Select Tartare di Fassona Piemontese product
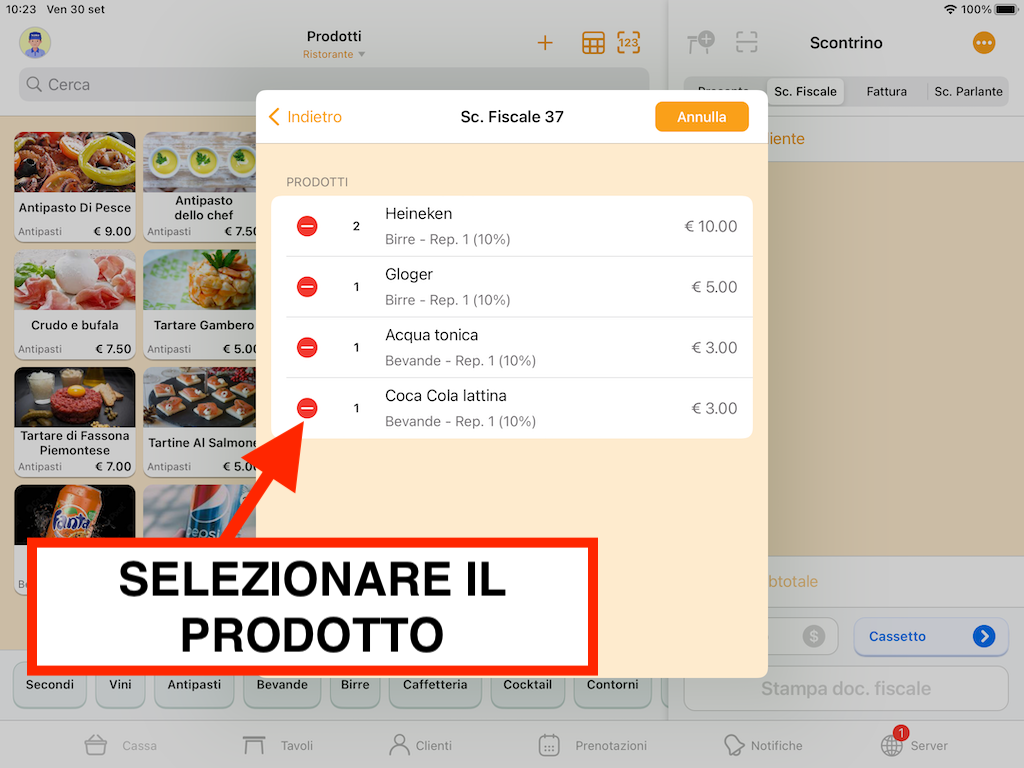1024x768 pixels. (74, 421)
